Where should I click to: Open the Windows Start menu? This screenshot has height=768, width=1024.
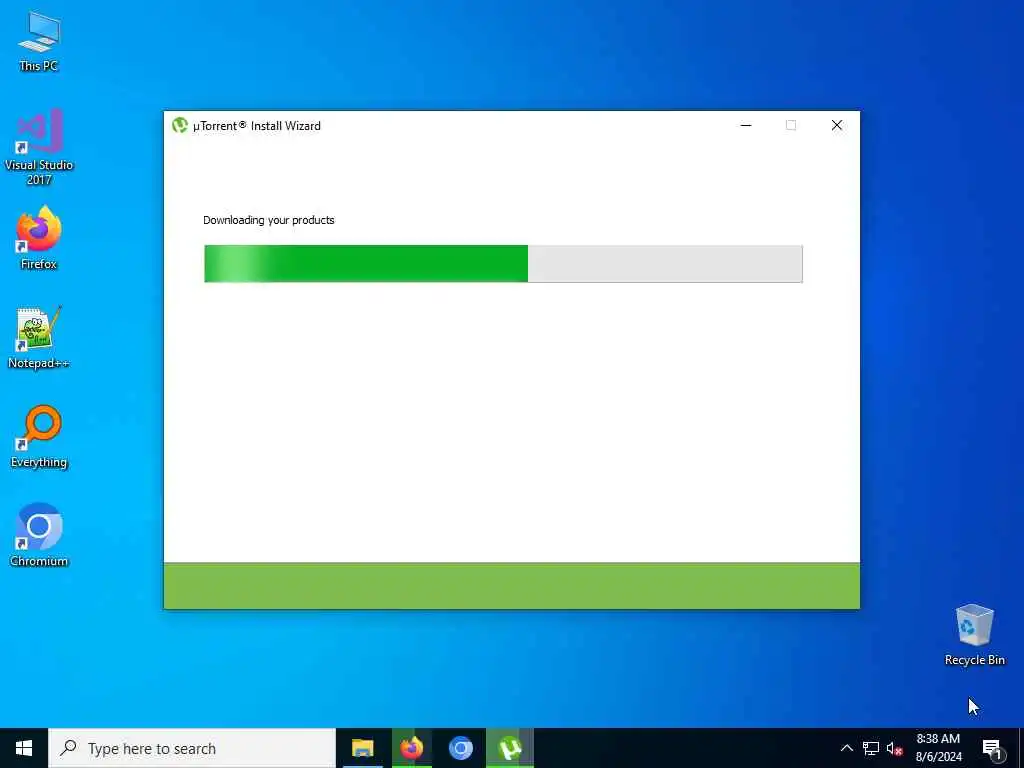[x=24, y=748]
